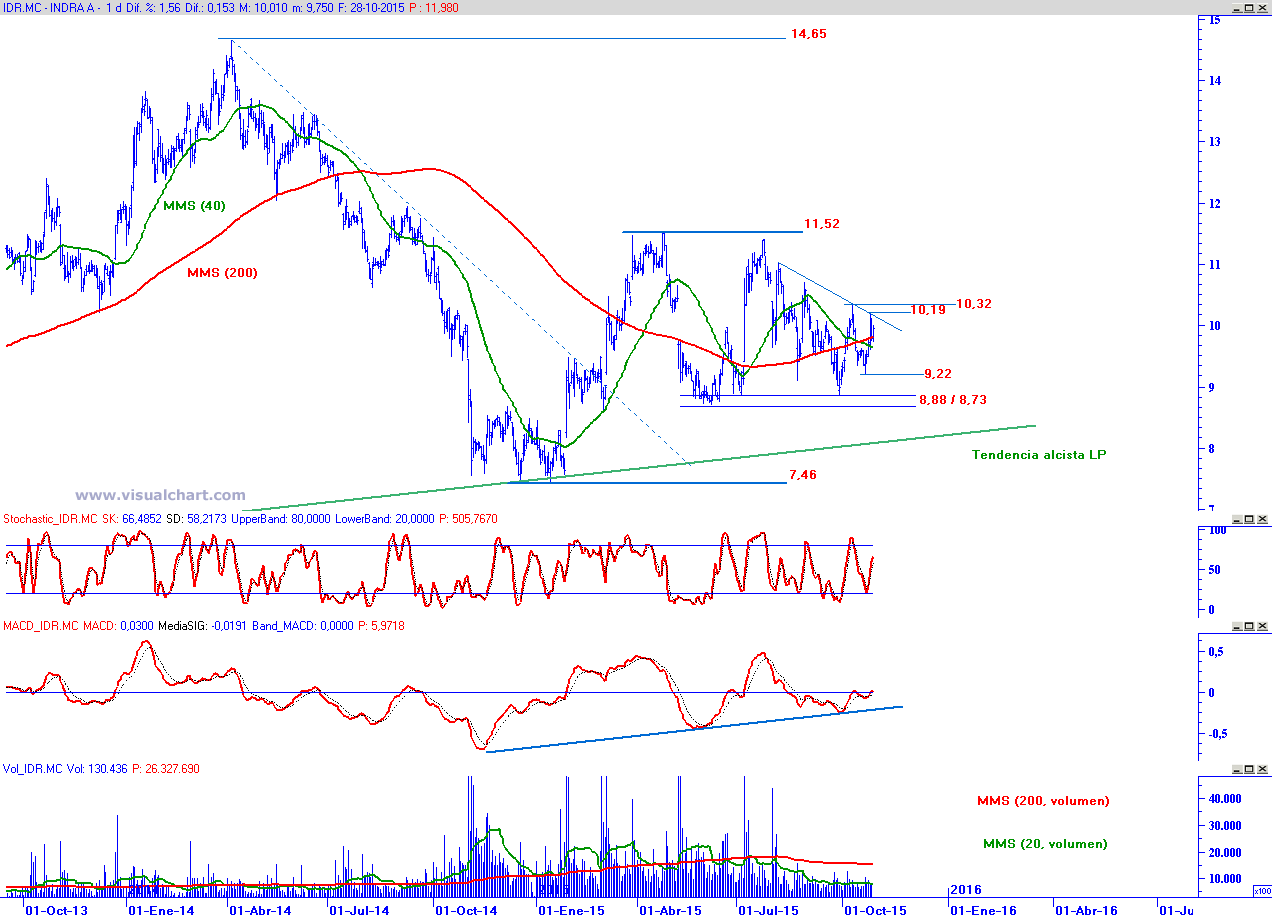Click the -0,5 value on MACD axis
The height and width of the screenshot is (917, 1272).
coord(1216,733)
